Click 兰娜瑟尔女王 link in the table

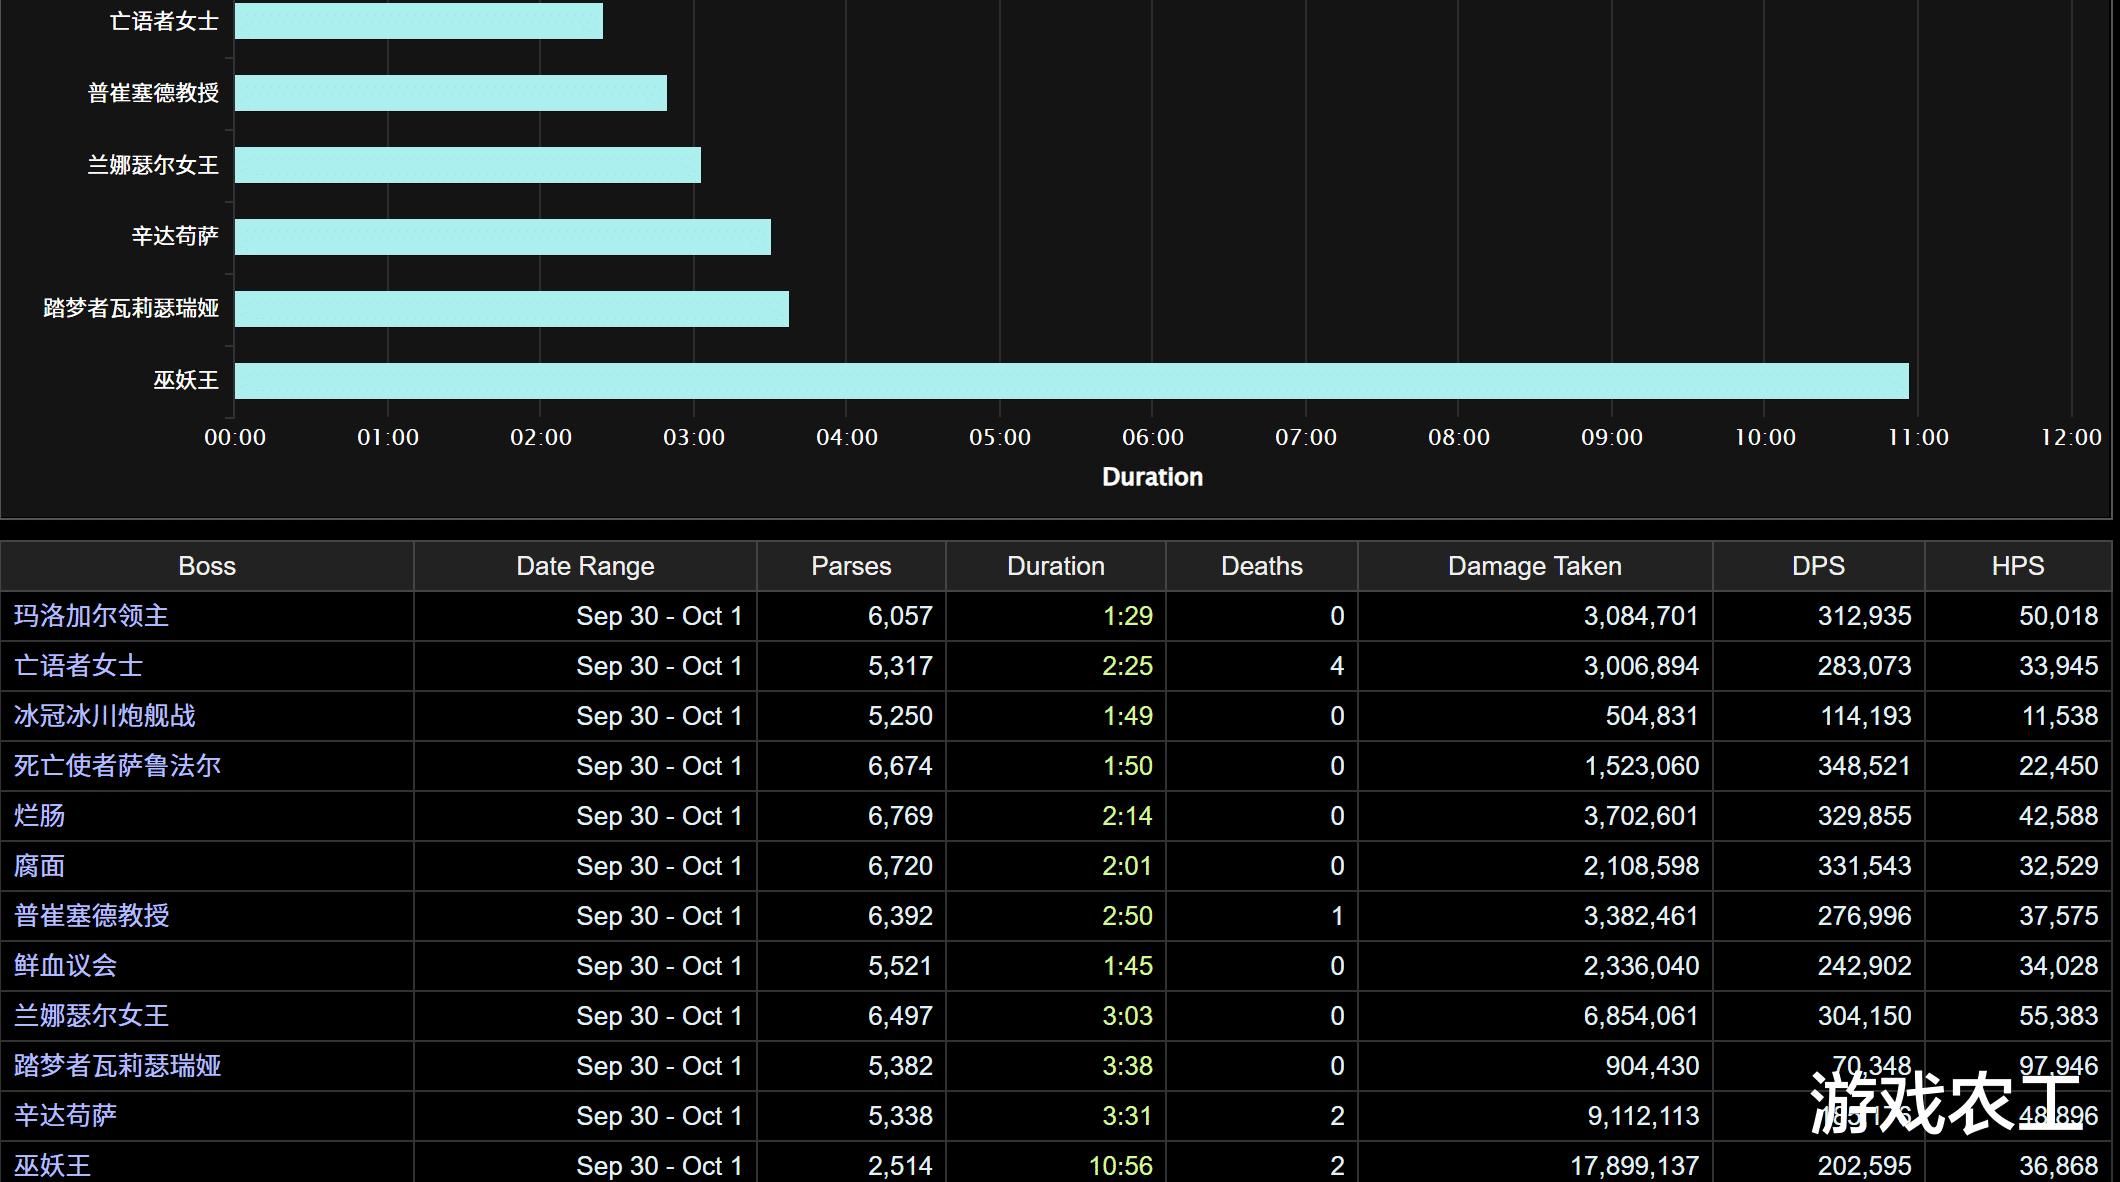(x=91, y=1016)
